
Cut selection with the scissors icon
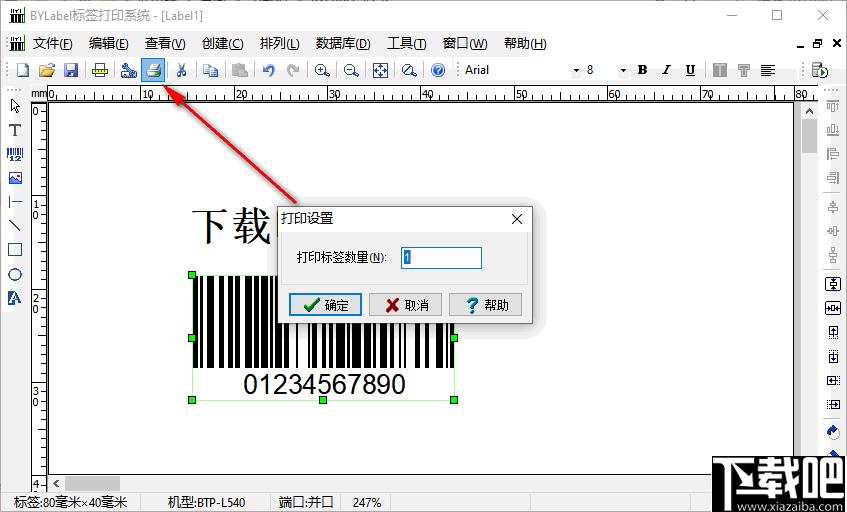point(182,70)
